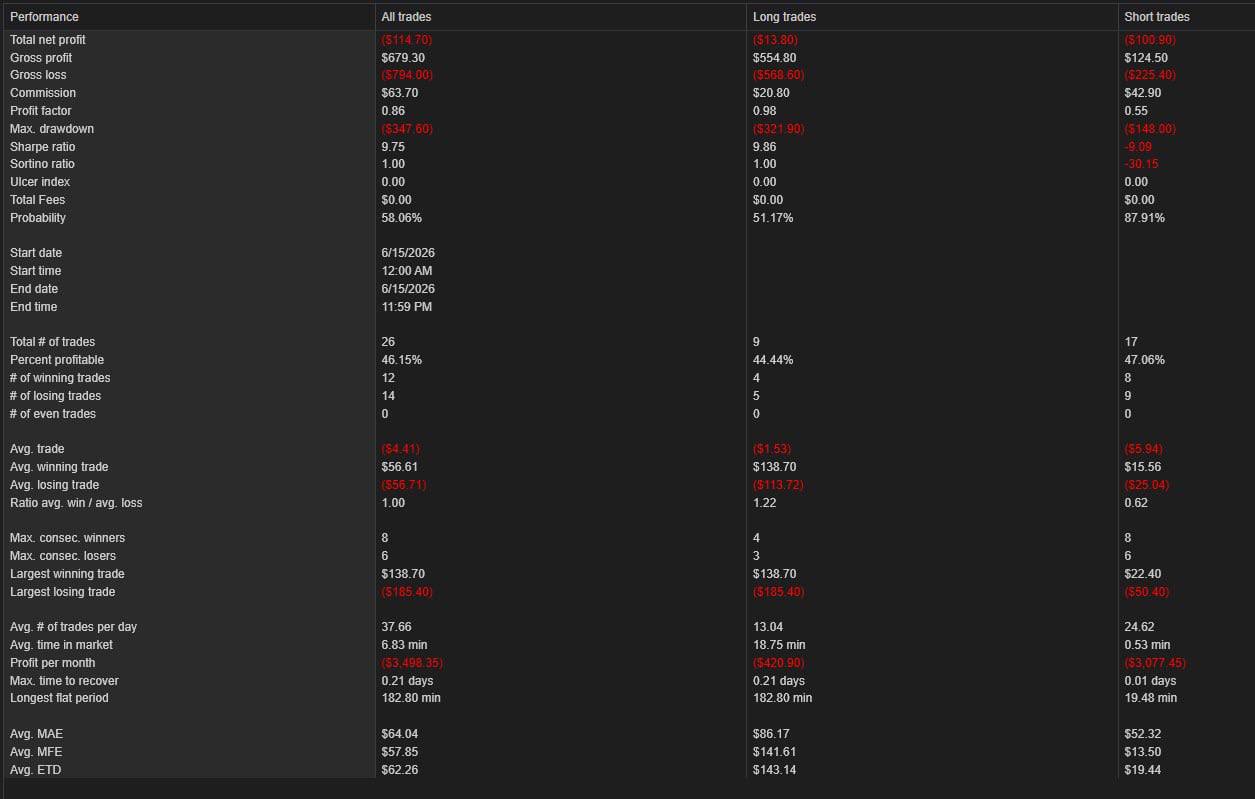
Task: Select Short trades max time to recover 0.01 days
Action: 1151,681
